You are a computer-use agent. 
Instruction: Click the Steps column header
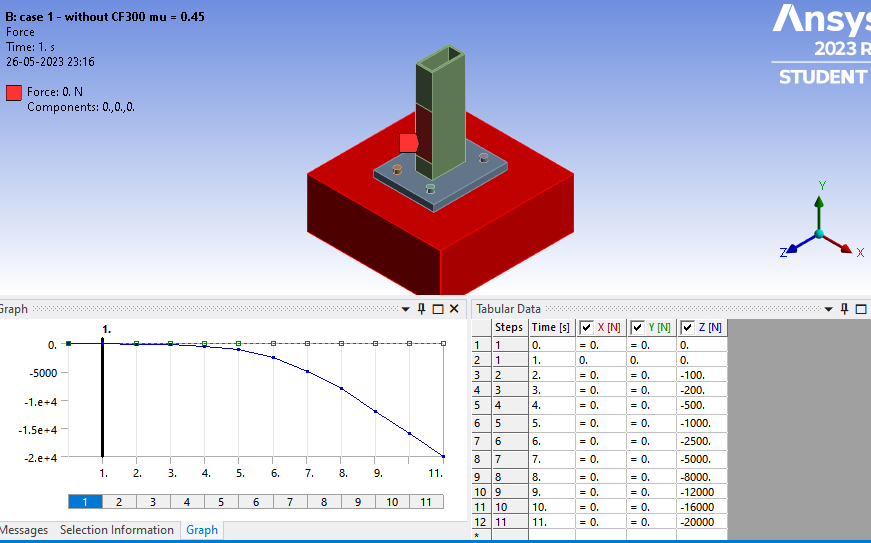[x=509, y=328]
